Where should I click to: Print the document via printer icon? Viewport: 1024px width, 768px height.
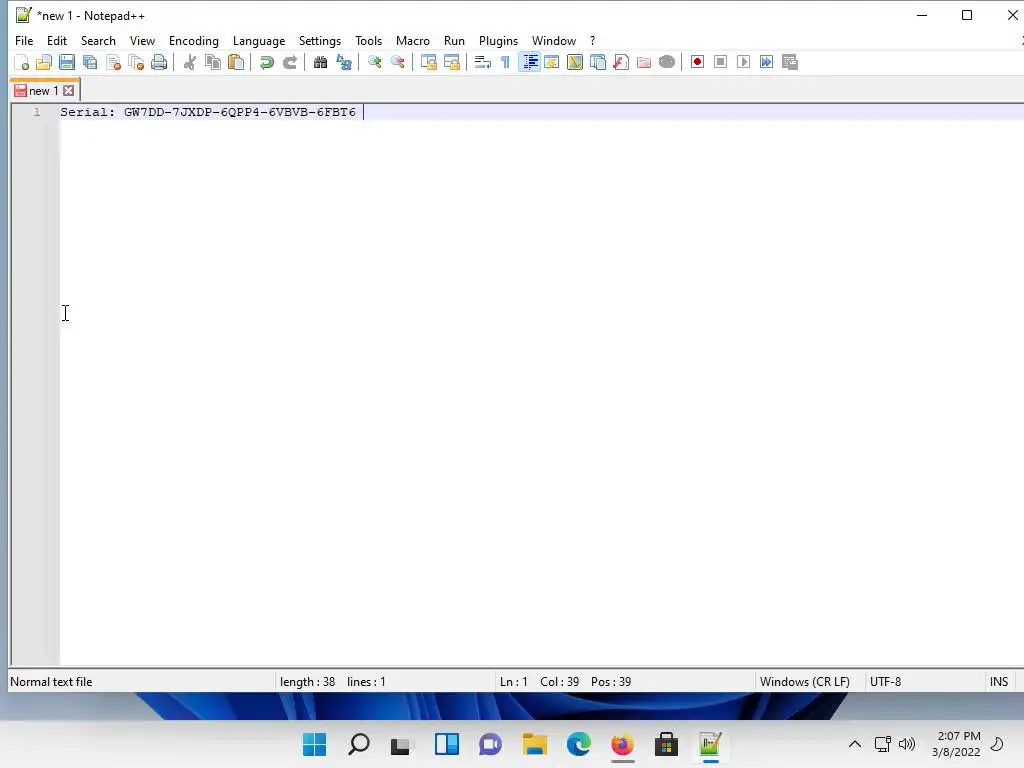[x=159, y=62]
